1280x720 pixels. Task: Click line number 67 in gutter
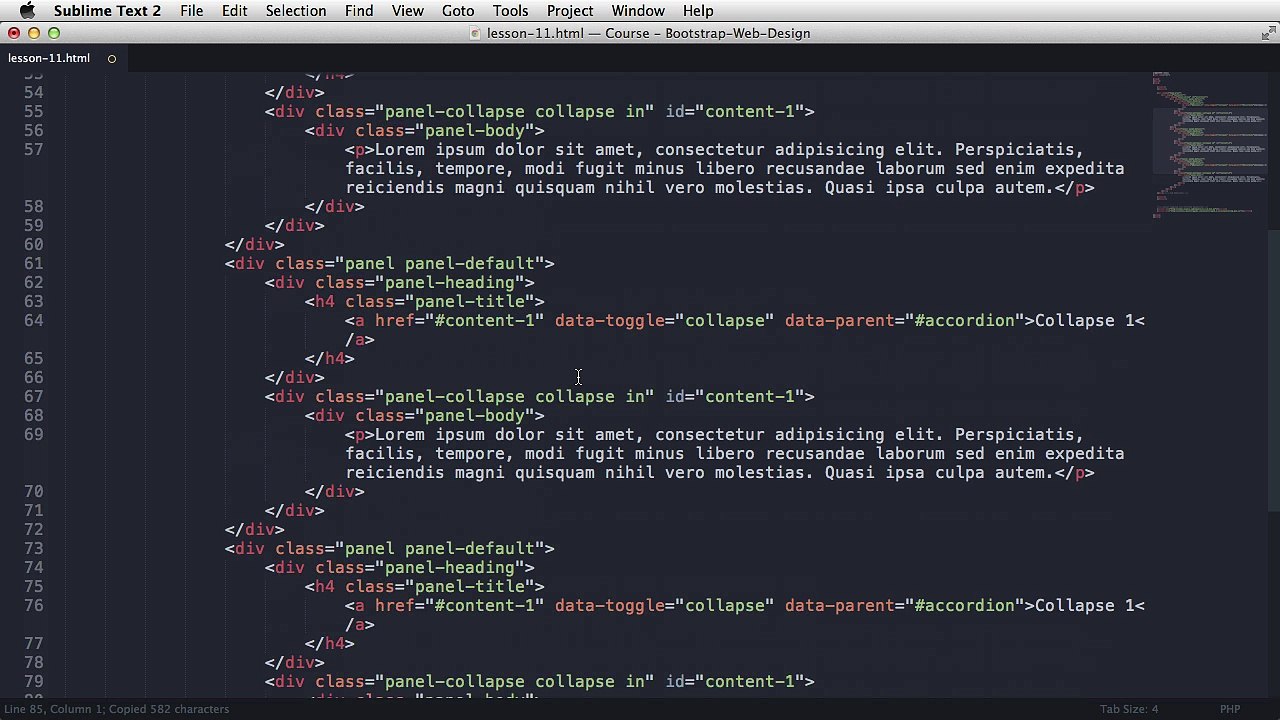[x=33, y=397]
